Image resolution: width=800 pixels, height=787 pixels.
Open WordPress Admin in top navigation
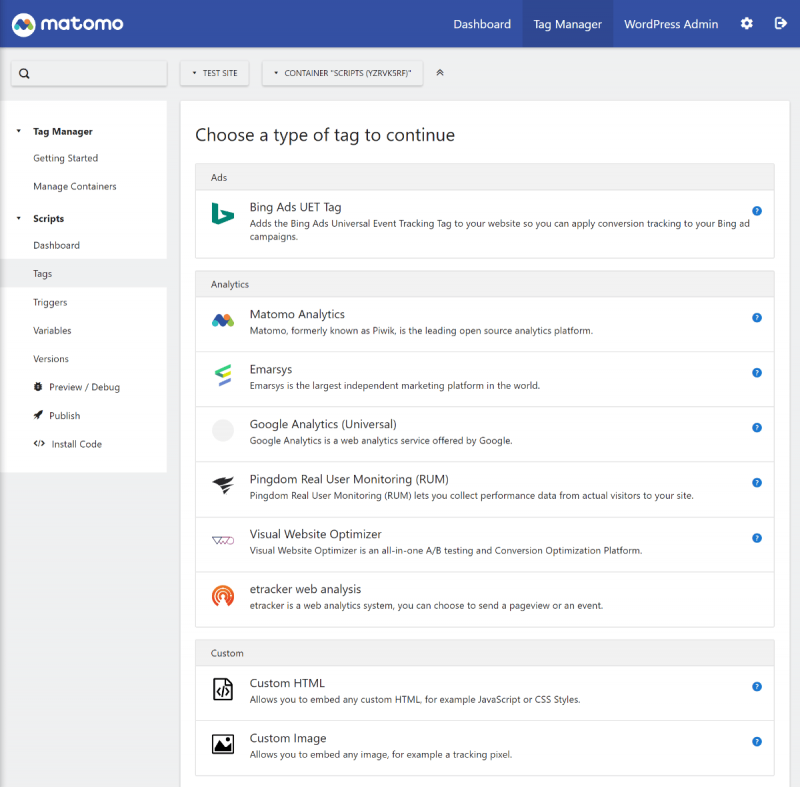pos(671,24)
